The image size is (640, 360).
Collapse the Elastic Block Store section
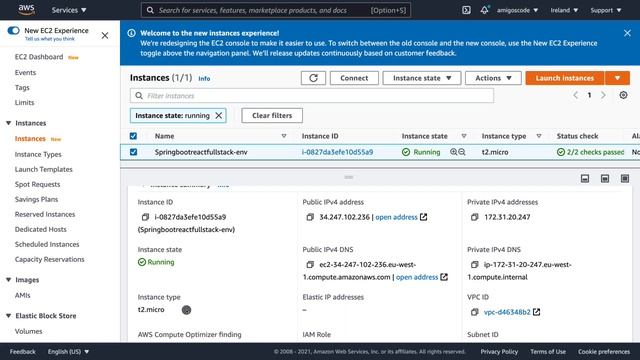pos(8,316)
